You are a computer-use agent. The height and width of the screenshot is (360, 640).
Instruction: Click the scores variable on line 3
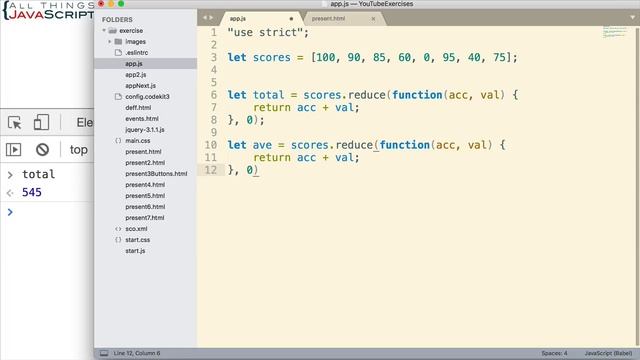[271, 58]
